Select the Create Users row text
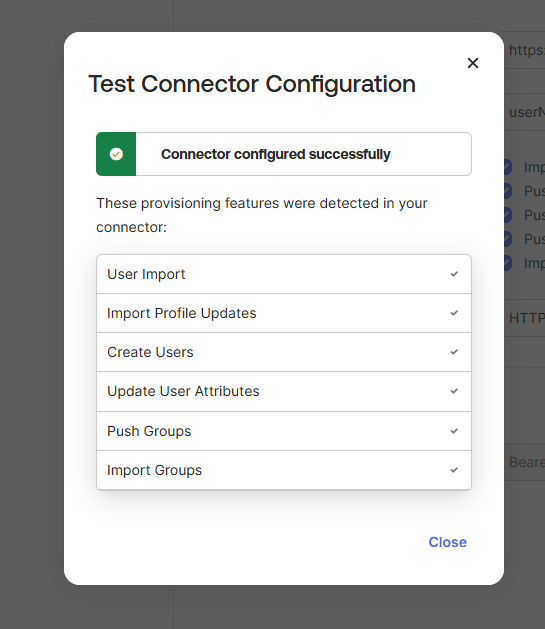 click(x=150, y=352)
